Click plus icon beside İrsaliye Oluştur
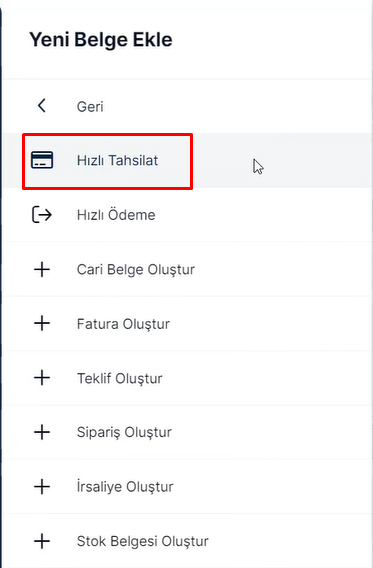This screenshot has width=373, height=568. coord(42,486)
